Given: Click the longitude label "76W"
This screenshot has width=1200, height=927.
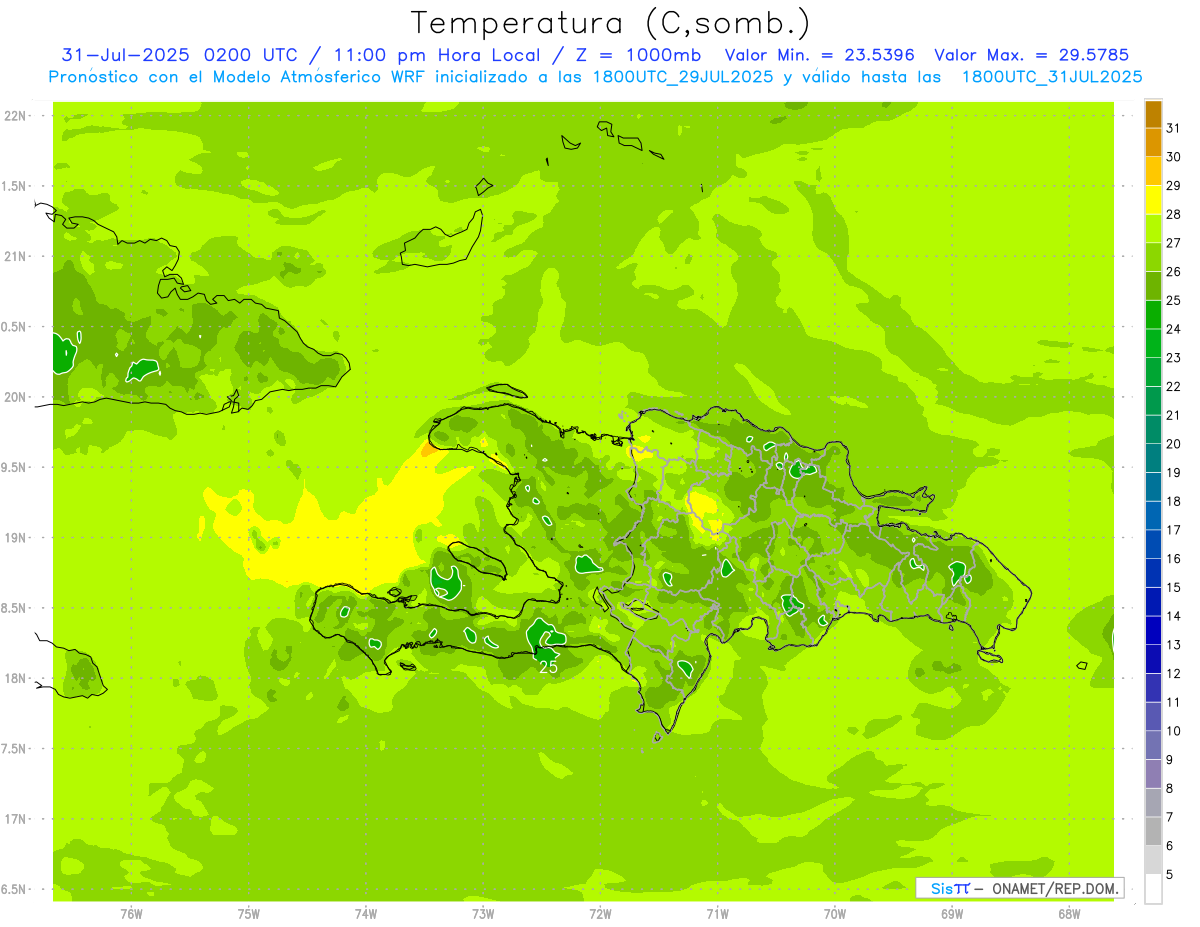Looking at the screenshot, I should click(x=131, y=914).
